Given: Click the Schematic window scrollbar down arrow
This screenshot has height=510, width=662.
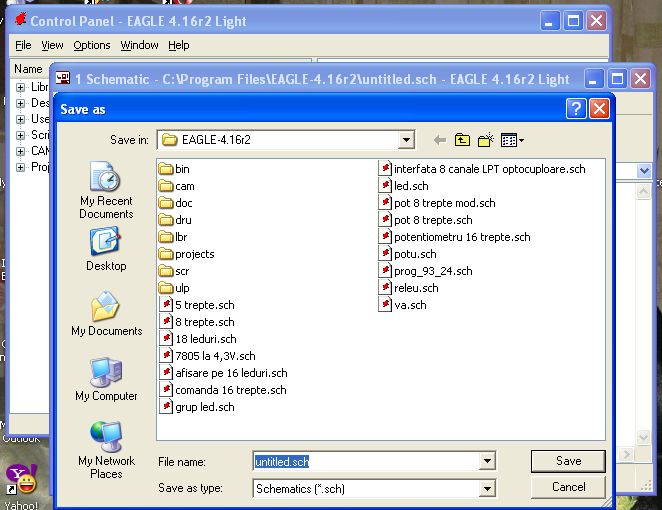Looking at the screenshot, I should (x=643, y=437).
